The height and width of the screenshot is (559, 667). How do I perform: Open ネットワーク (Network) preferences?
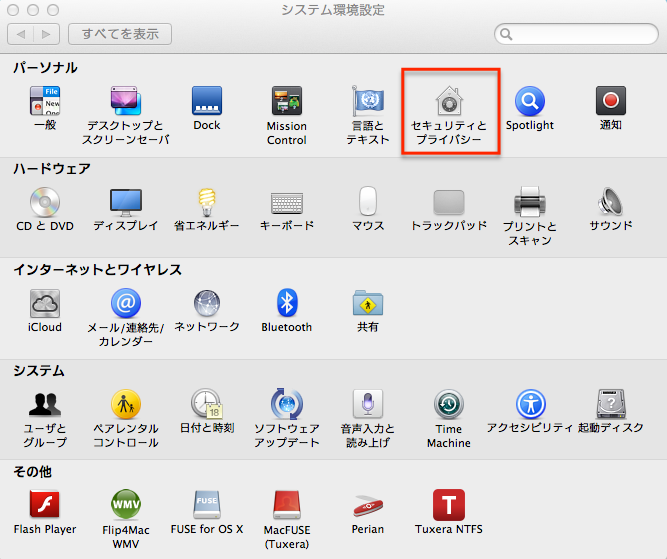pyautogui.click(x=207, y=303)
